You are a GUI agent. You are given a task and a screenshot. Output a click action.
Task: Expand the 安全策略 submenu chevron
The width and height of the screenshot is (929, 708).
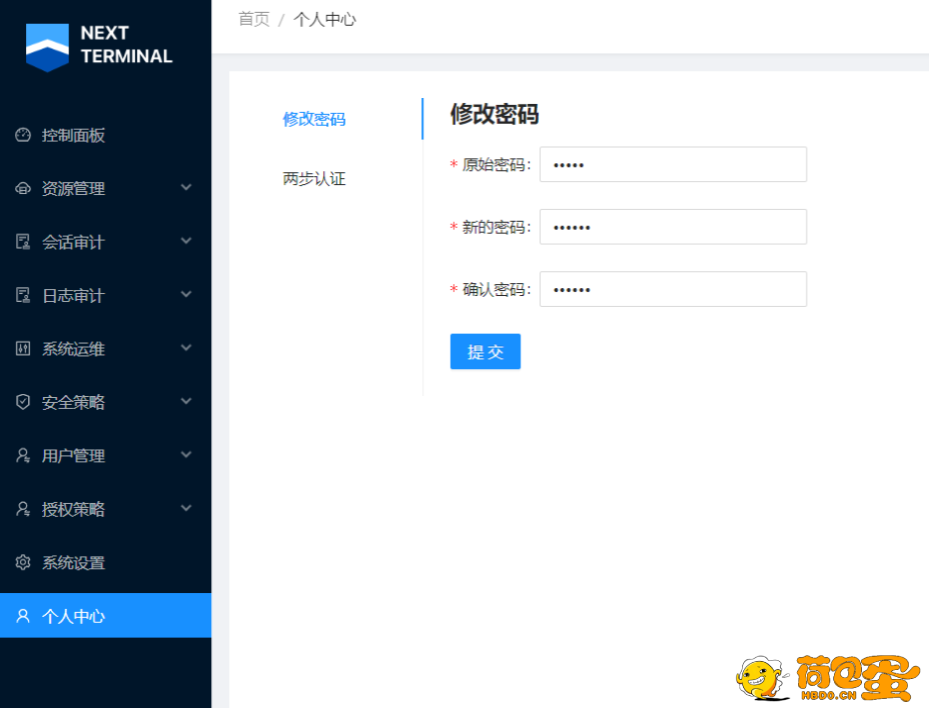coord(186,401)
